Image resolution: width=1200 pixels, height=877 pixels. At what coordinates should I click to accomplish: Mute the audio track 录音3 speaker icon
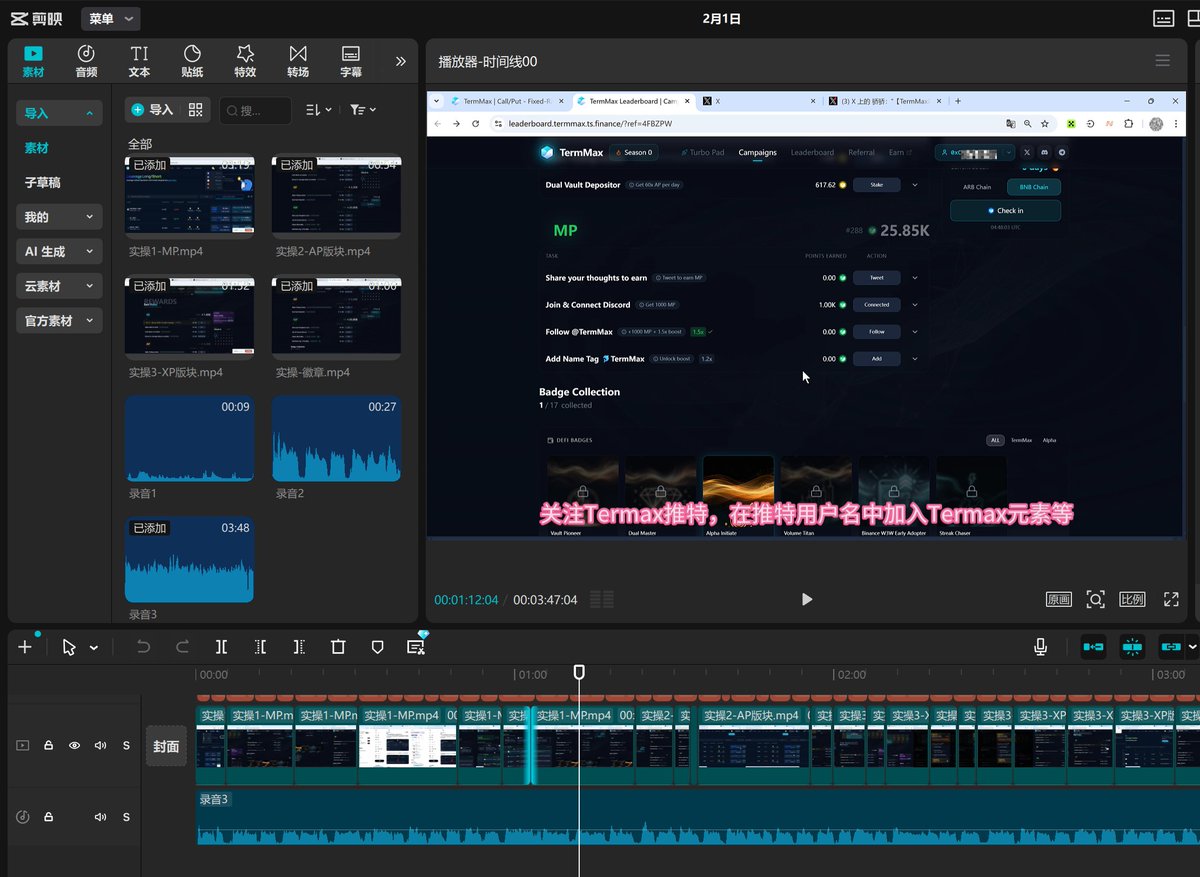100,817
